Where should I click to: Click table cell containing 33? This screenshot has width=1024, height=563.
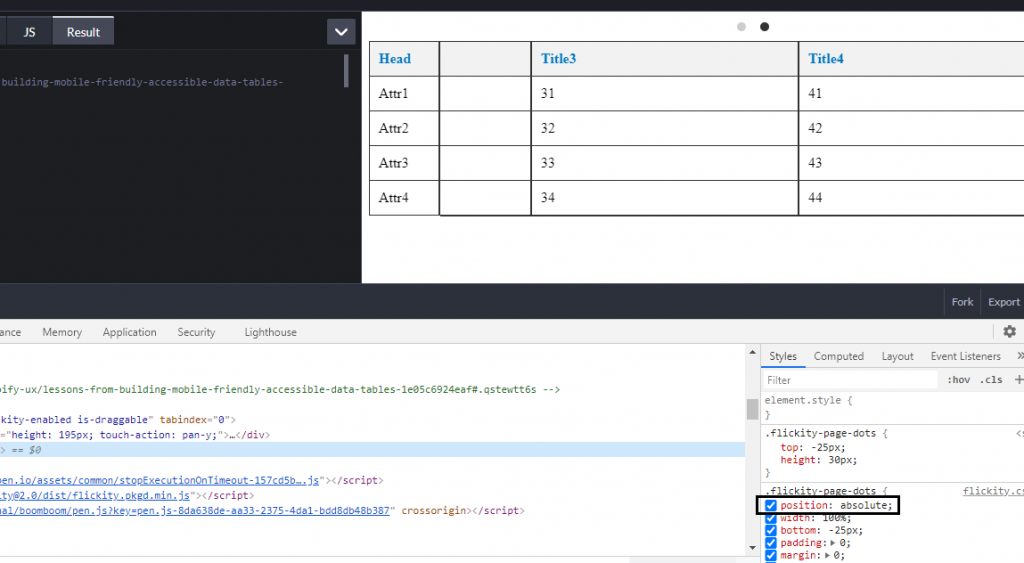pos(665,163)
